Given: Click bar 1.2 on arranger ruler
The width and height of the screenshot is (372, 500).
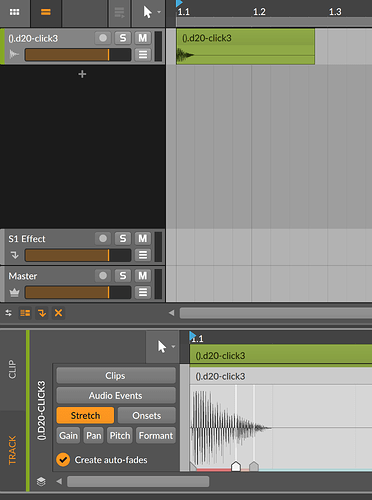Looking at the screenshot, I should click(x=259, y=12).
